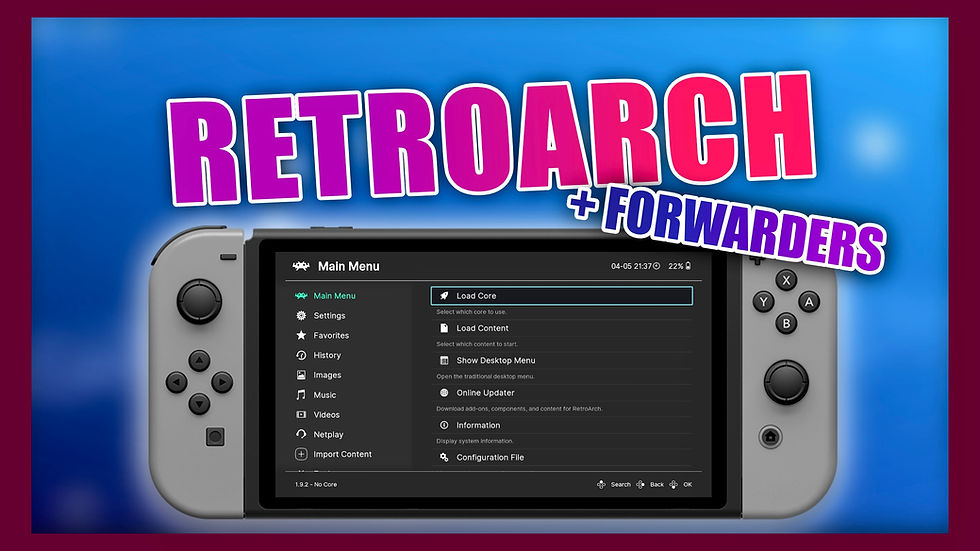Click the right Joy-Con analog stick
The width and height of the screenshot is (980, 551).
pos(786,382)
